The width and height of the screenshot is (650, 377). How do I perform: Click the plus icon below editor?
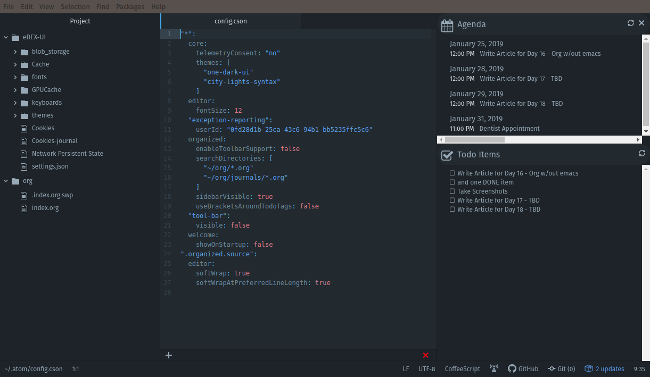169,355
